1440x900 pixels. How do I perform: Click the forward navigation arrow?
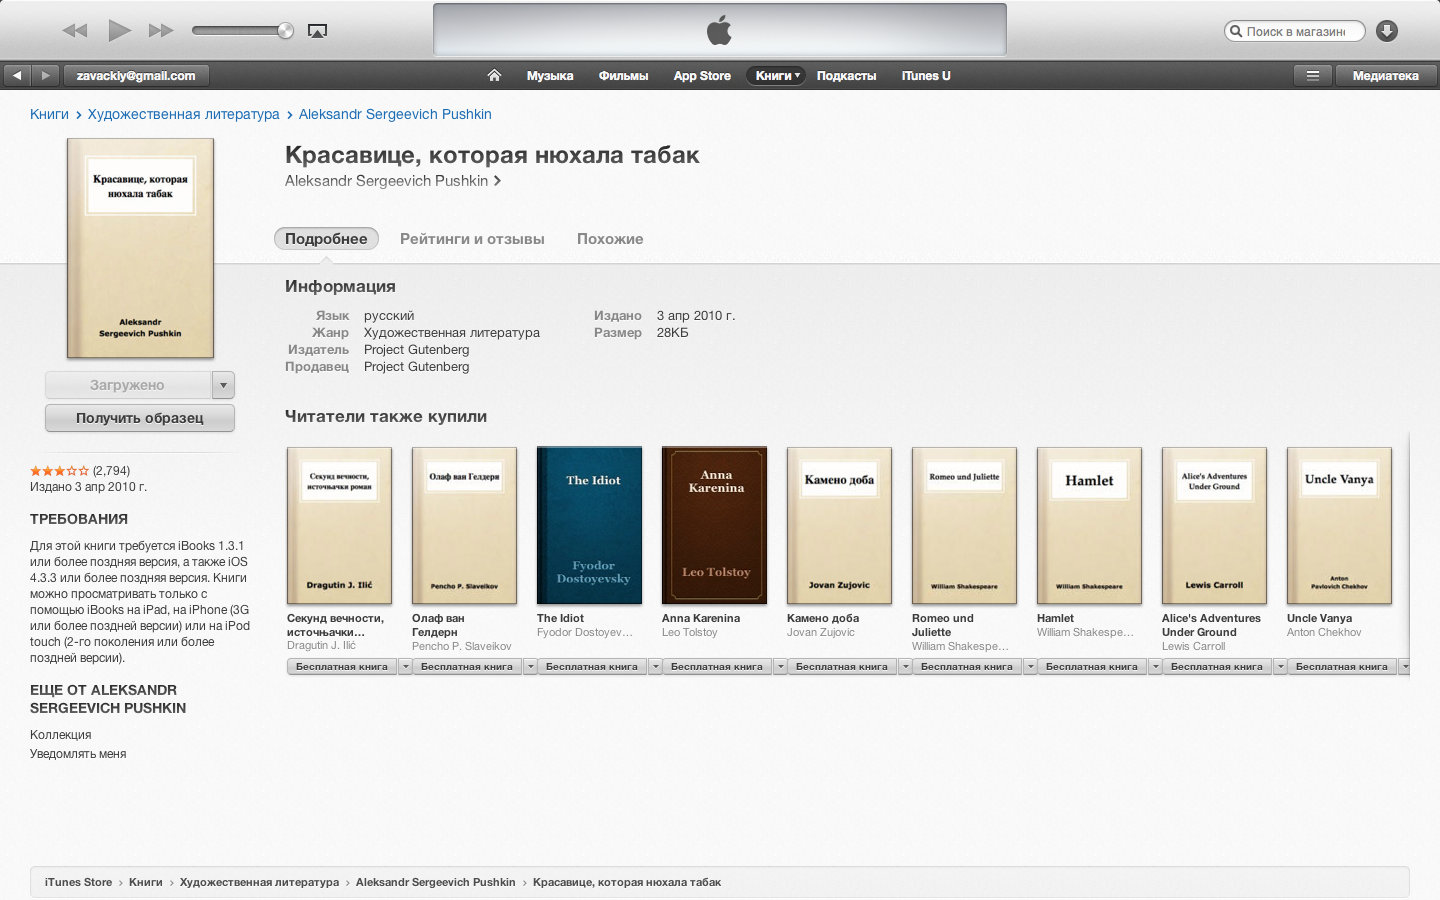[x=45, y=75]
